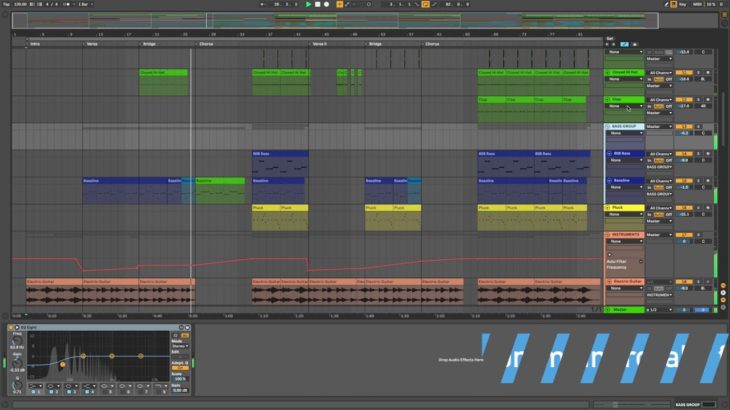Image resolution: width=730 pixels, height=410 pixels.
Task: Jump to the Intro locator
Action: 35,44
